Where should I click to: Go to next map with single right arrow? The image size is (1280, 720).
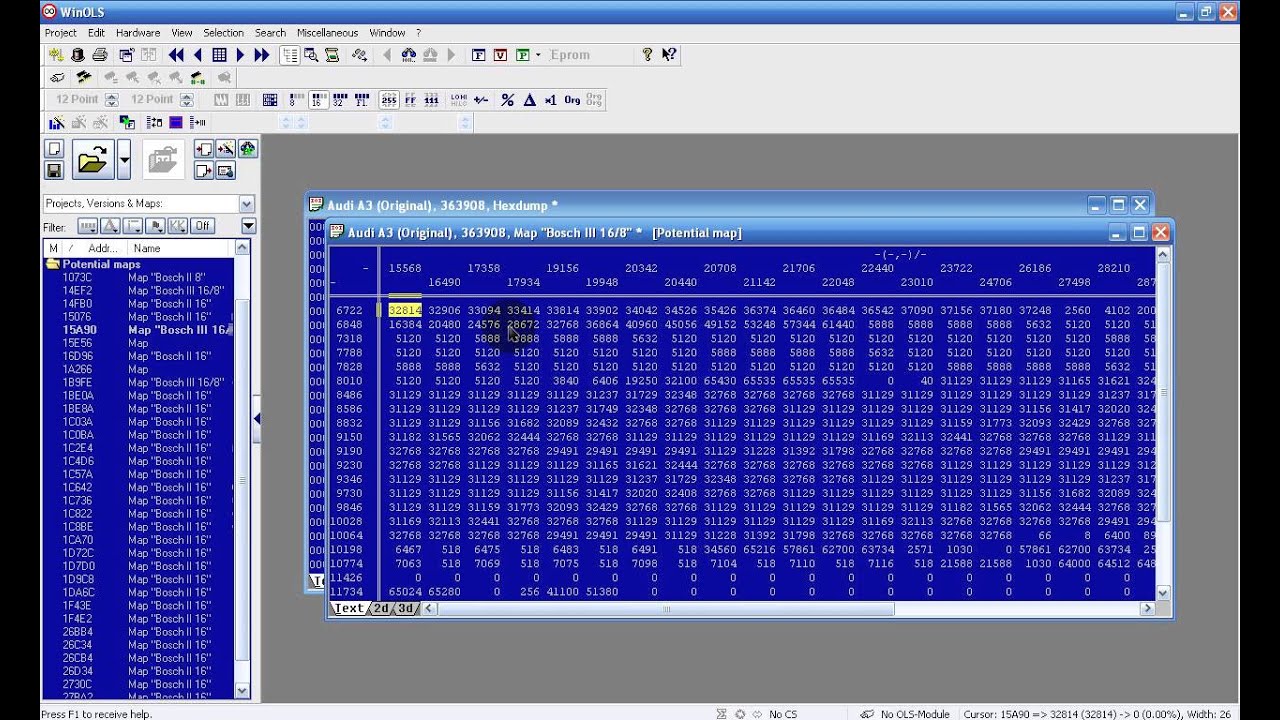(x=240, y=55)
